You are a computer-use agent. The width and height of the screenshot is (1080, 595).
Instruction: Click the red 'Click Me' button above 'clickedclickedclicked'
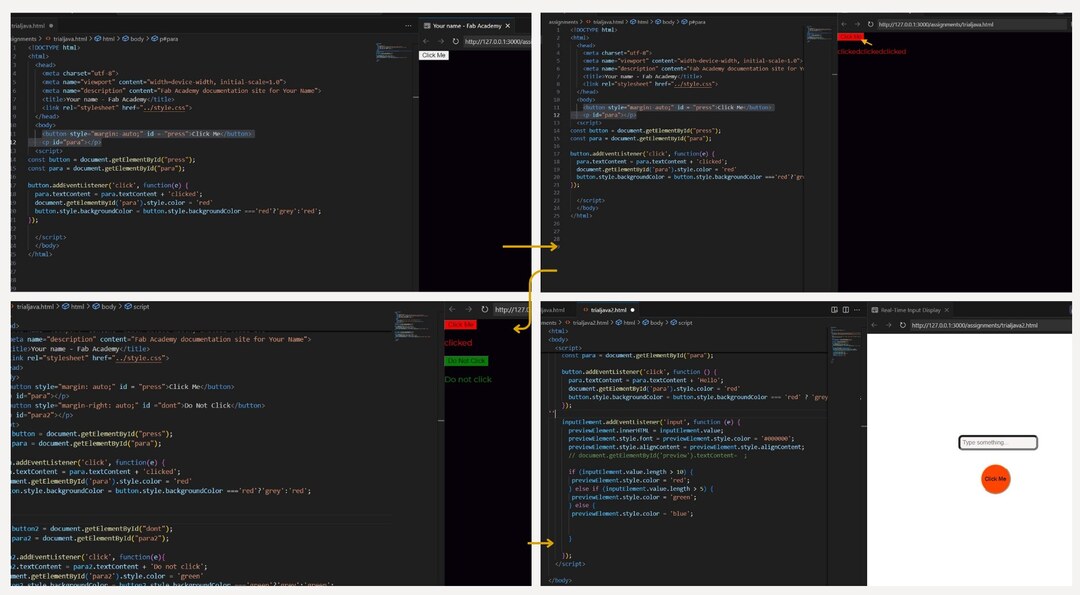pyautogui.click(x=851, y=36)
